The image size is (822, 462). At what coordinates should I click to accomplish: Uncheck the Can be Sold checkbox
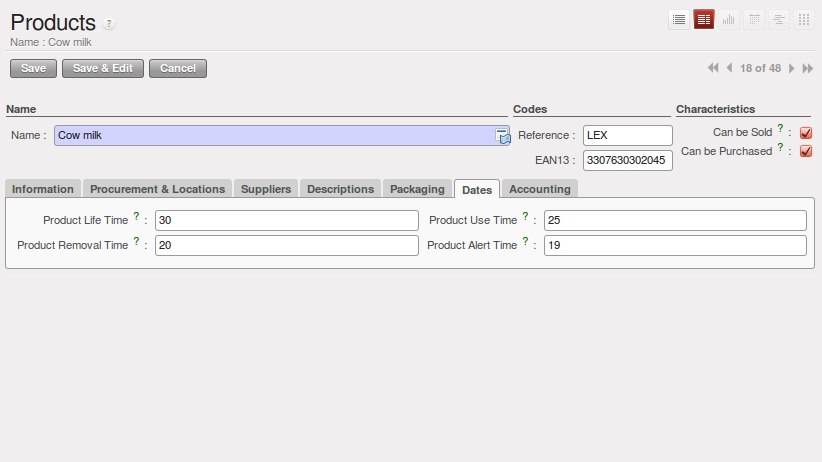pyautogui.click(x=806, y=133)
